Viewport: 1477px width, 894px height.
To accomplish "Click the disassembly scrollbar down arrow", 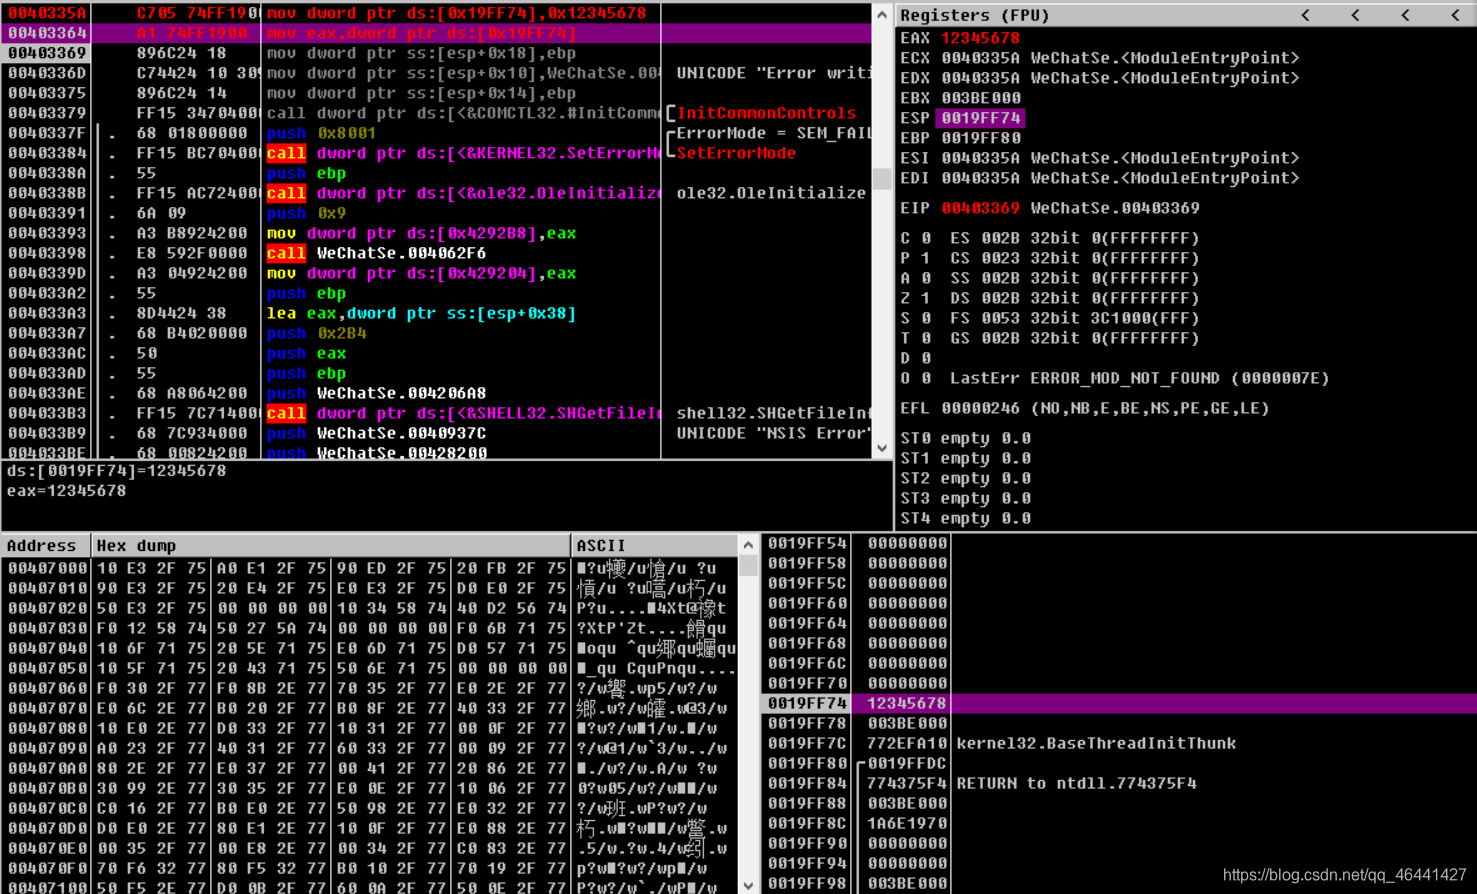I will point(881,448).
